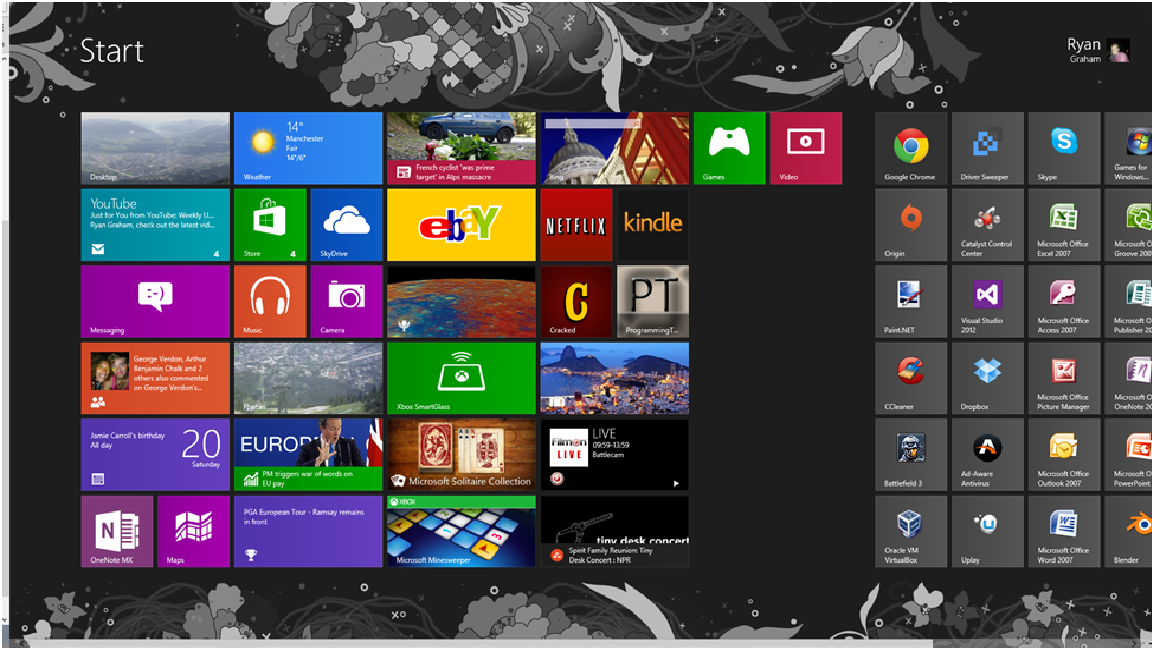This screenshot has height=648, width=1152.
Task: Open Microsoft Minesweeper
Action: [460, 530]
